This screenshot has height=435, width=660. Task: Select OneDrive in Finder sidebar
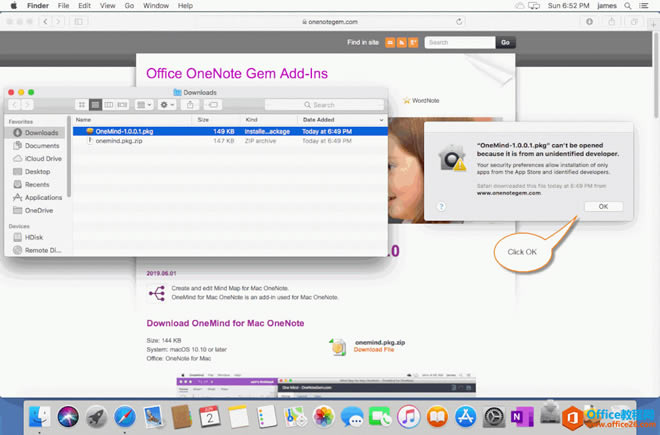[33, 210]
